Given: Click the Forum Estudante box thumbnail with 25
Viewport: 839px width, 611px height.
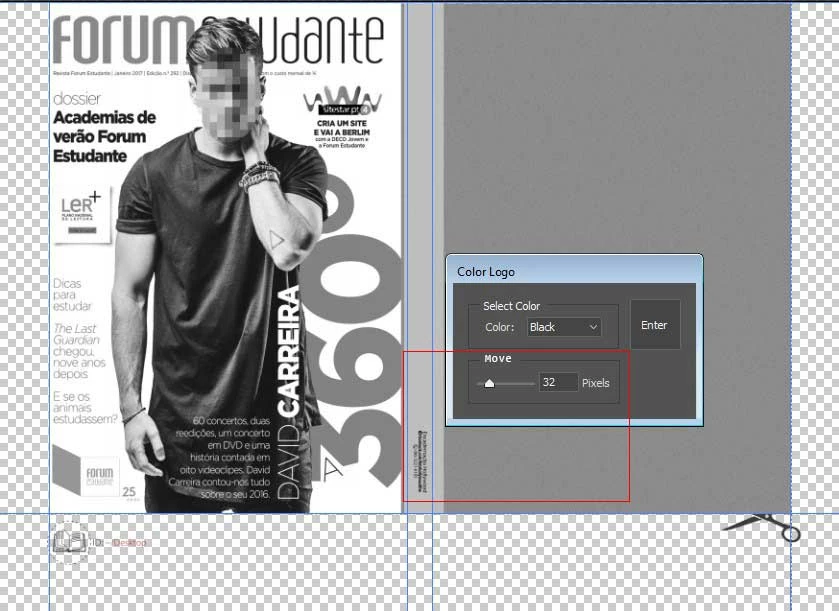Looking at the screenshot, I should click(95, 471).
